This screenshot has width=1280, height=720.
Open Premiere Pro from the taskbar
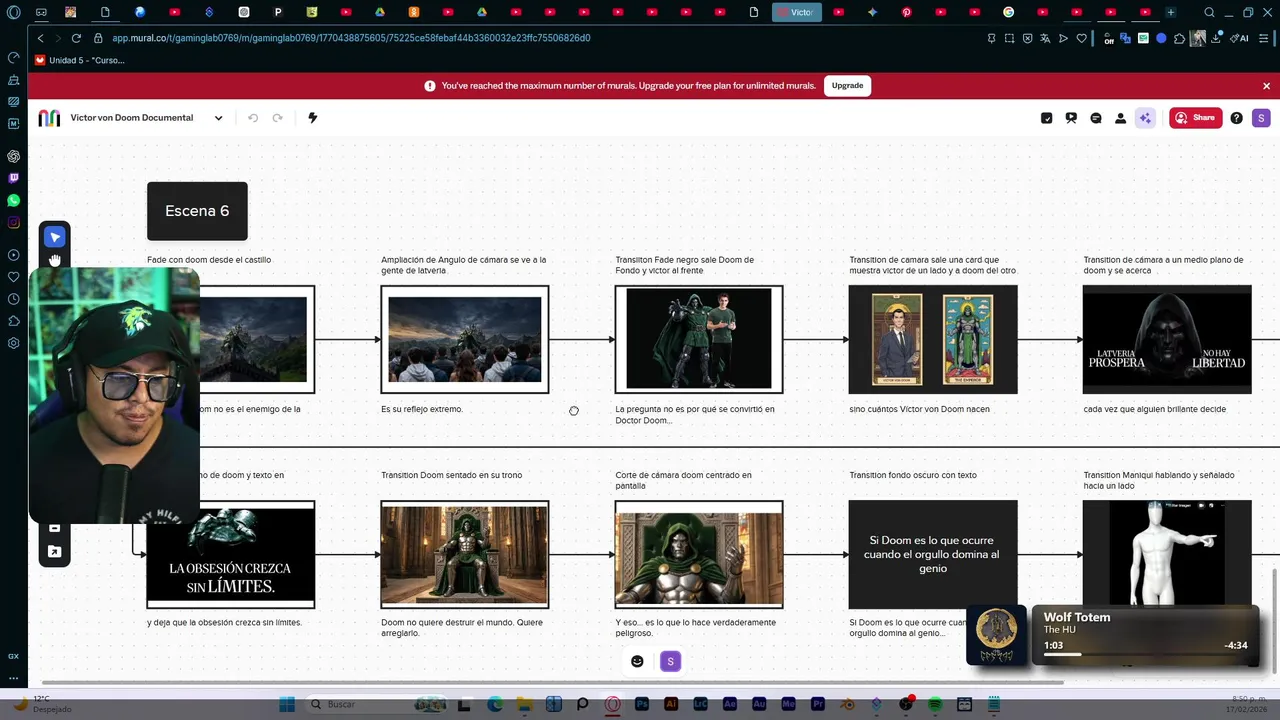[x=818, y=704]
